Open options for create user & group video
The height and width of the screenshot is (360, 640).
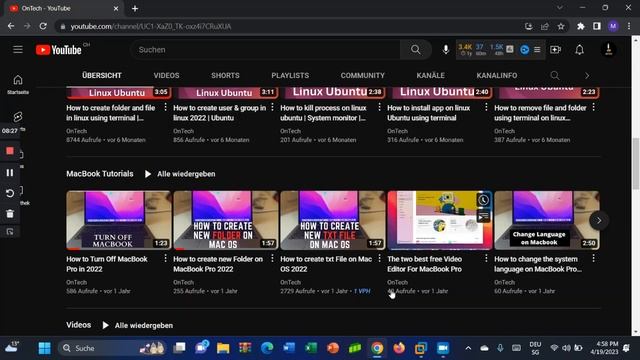point(272,107)
